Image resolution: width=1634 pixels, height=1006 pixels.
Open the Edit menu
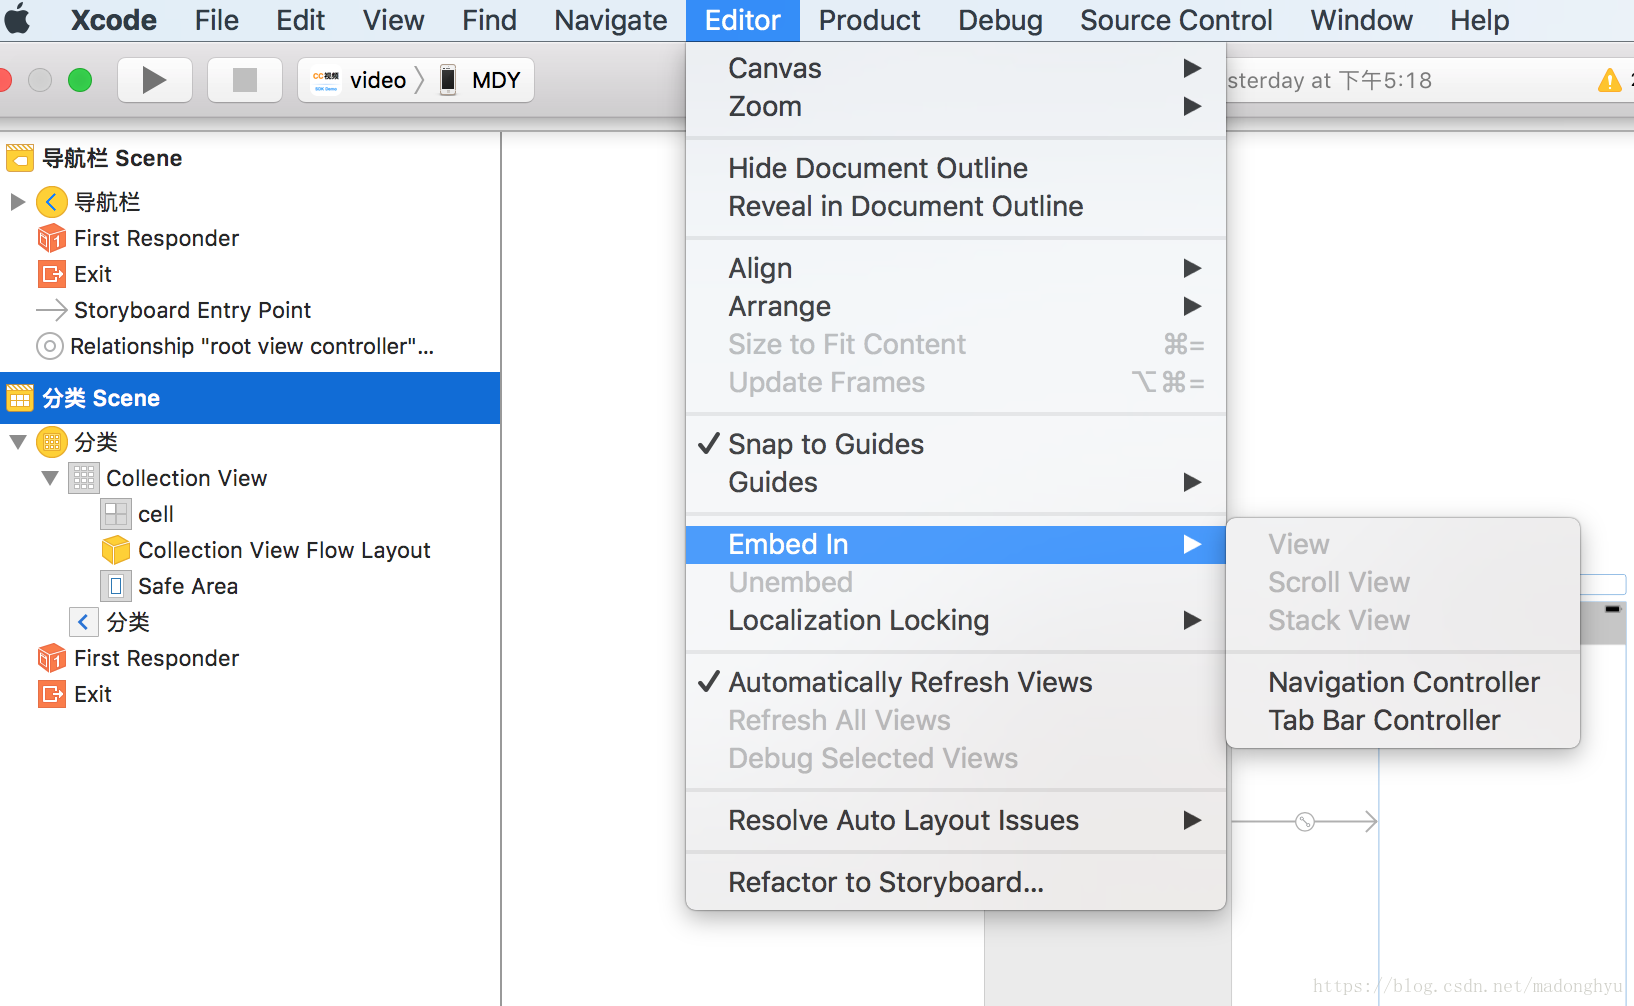(x=300, y=20)
